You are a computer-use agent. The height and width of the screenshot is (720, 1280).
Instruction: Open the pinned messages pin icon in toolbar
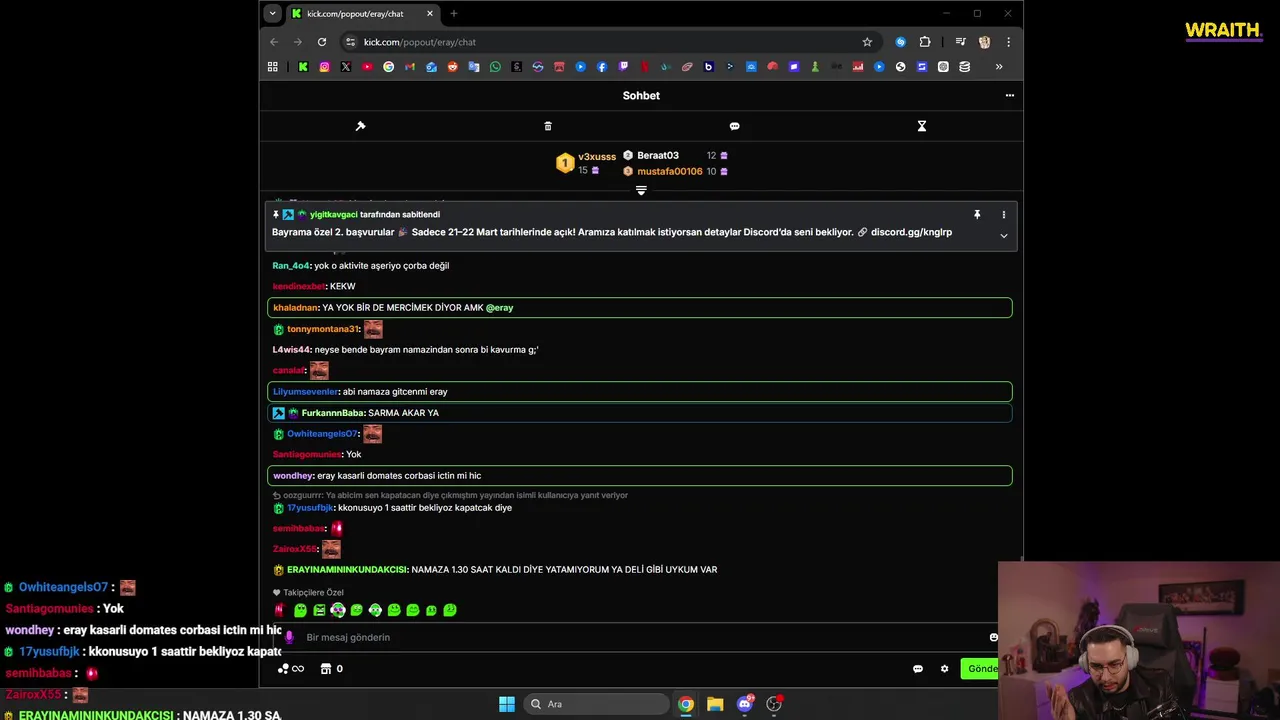(x=361, y=126)
